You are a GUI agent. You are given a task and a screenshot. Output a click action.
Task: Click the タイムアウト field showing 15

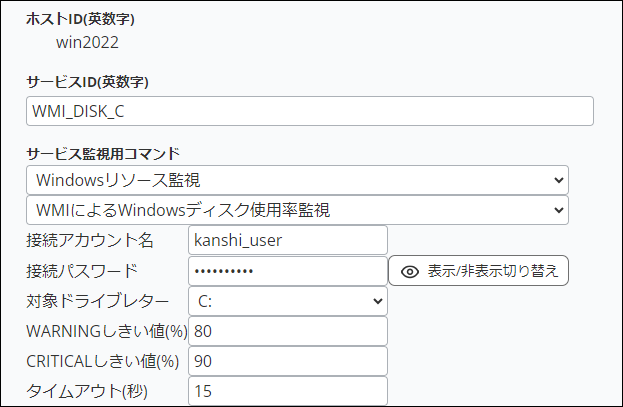[287, 391]
